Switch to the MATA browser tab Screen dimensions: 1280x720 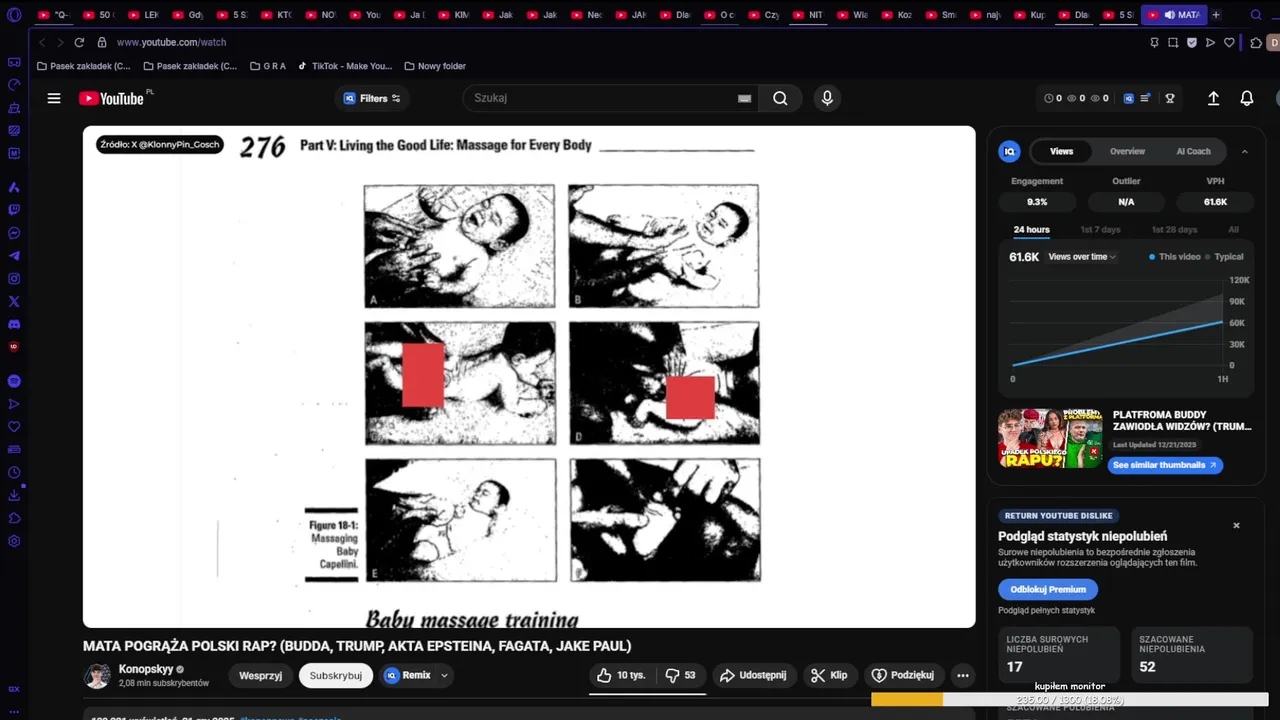click(x=1173, y=15)
